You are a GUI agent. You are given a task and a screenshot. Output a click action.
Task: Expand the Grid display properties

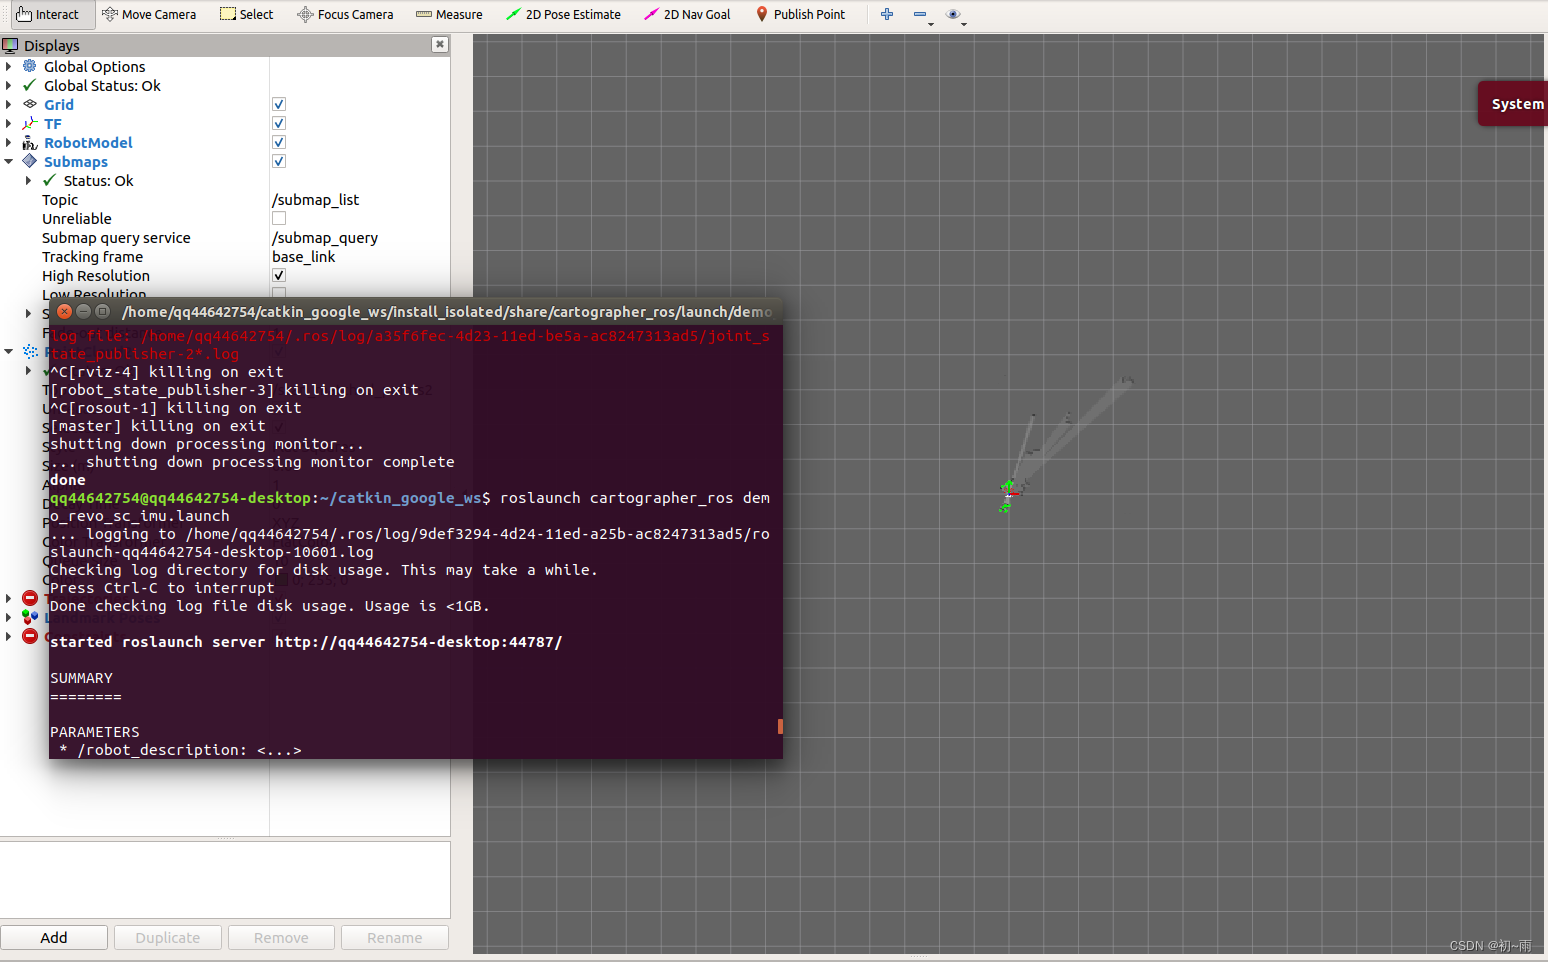pos(9,104)
